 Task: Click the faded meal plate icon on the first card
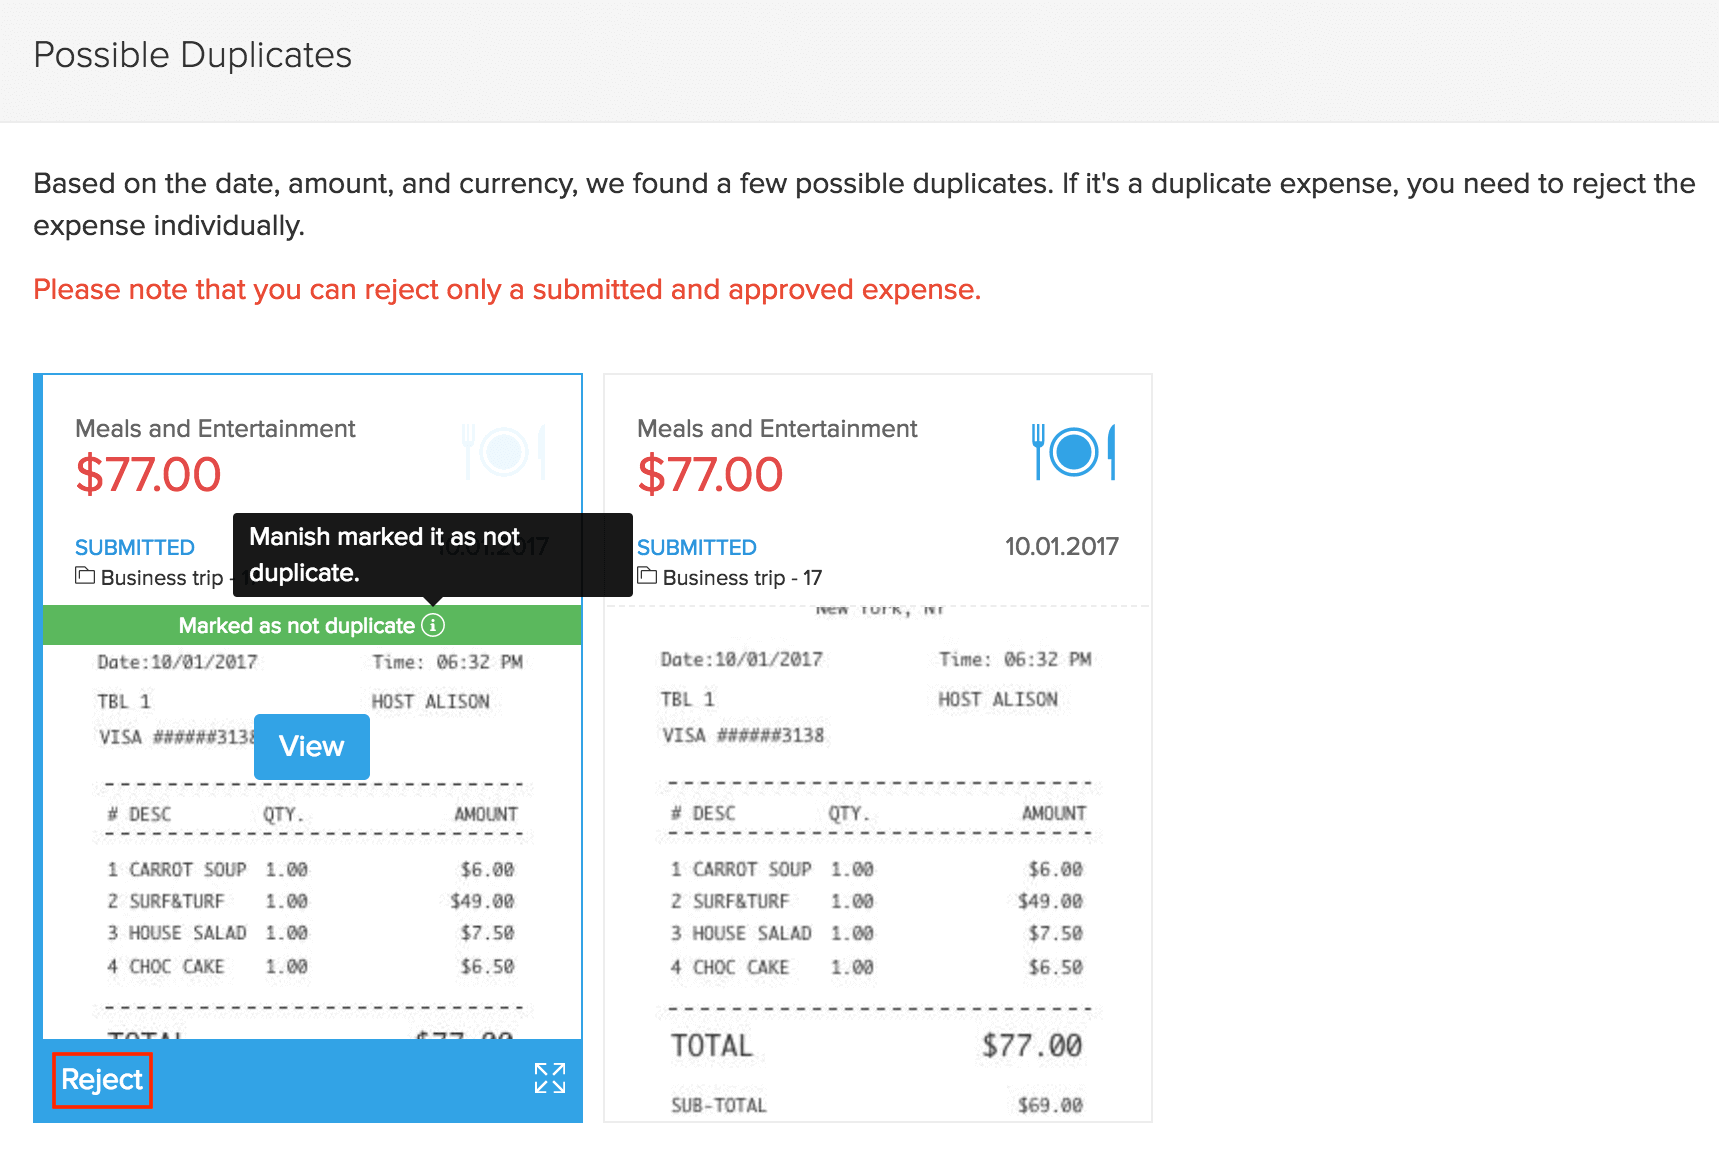coord(504,452)
